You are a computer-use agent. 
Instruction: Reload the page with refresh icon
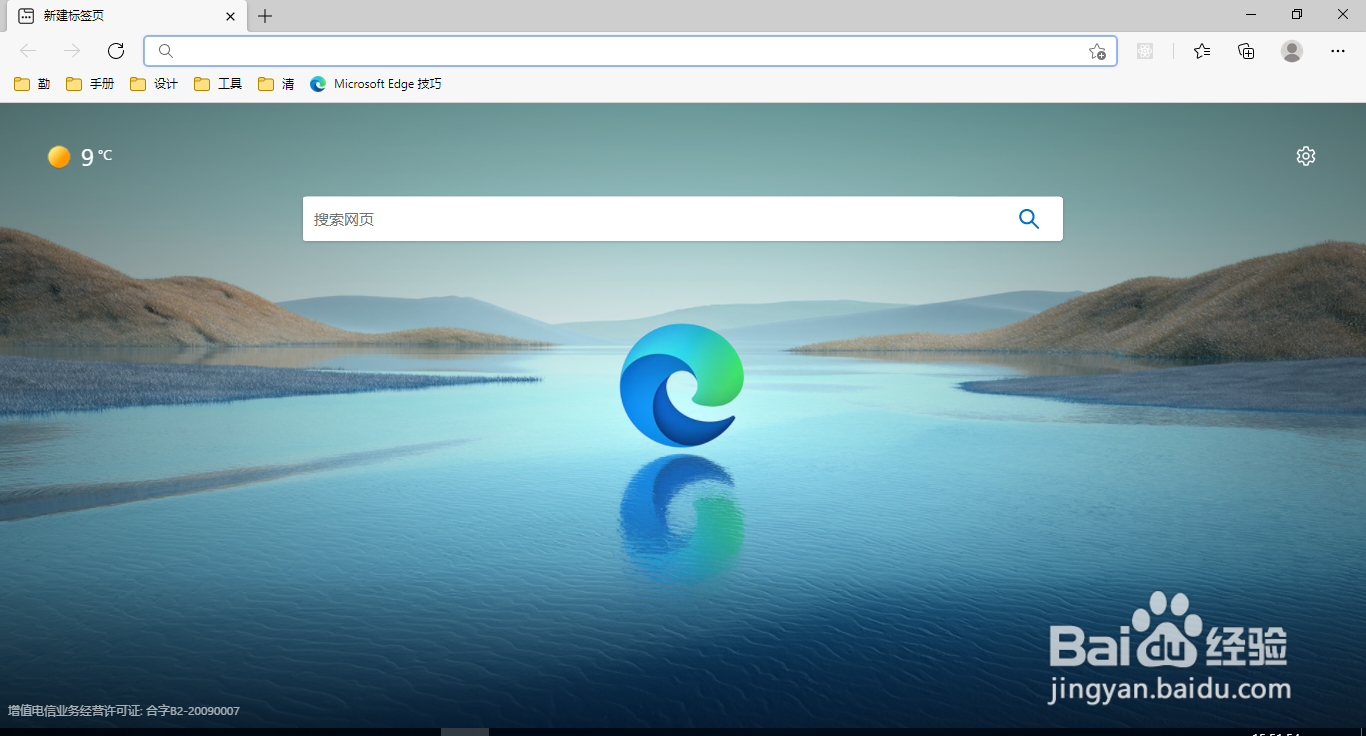(x=116, y=51)
